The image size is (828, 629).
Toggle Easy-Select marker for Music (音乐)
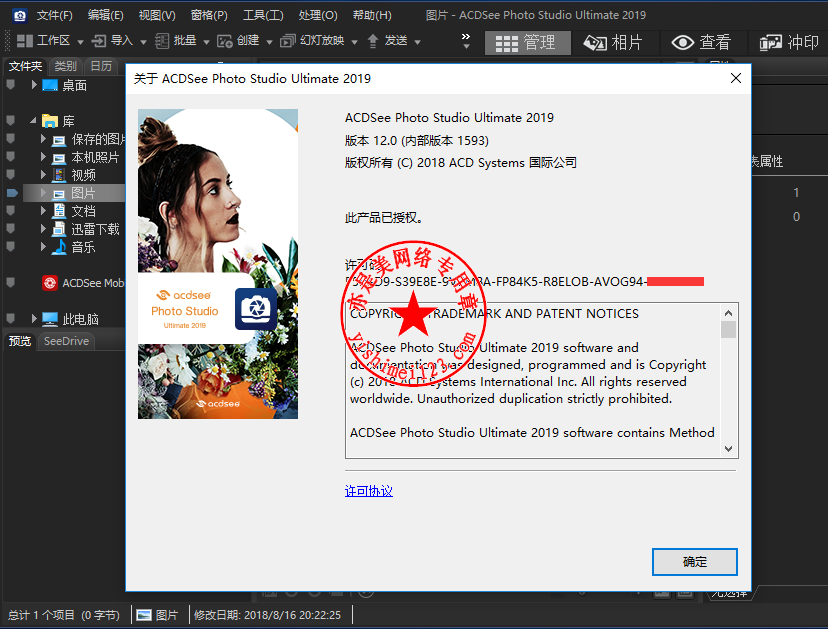tap(10, 247)
